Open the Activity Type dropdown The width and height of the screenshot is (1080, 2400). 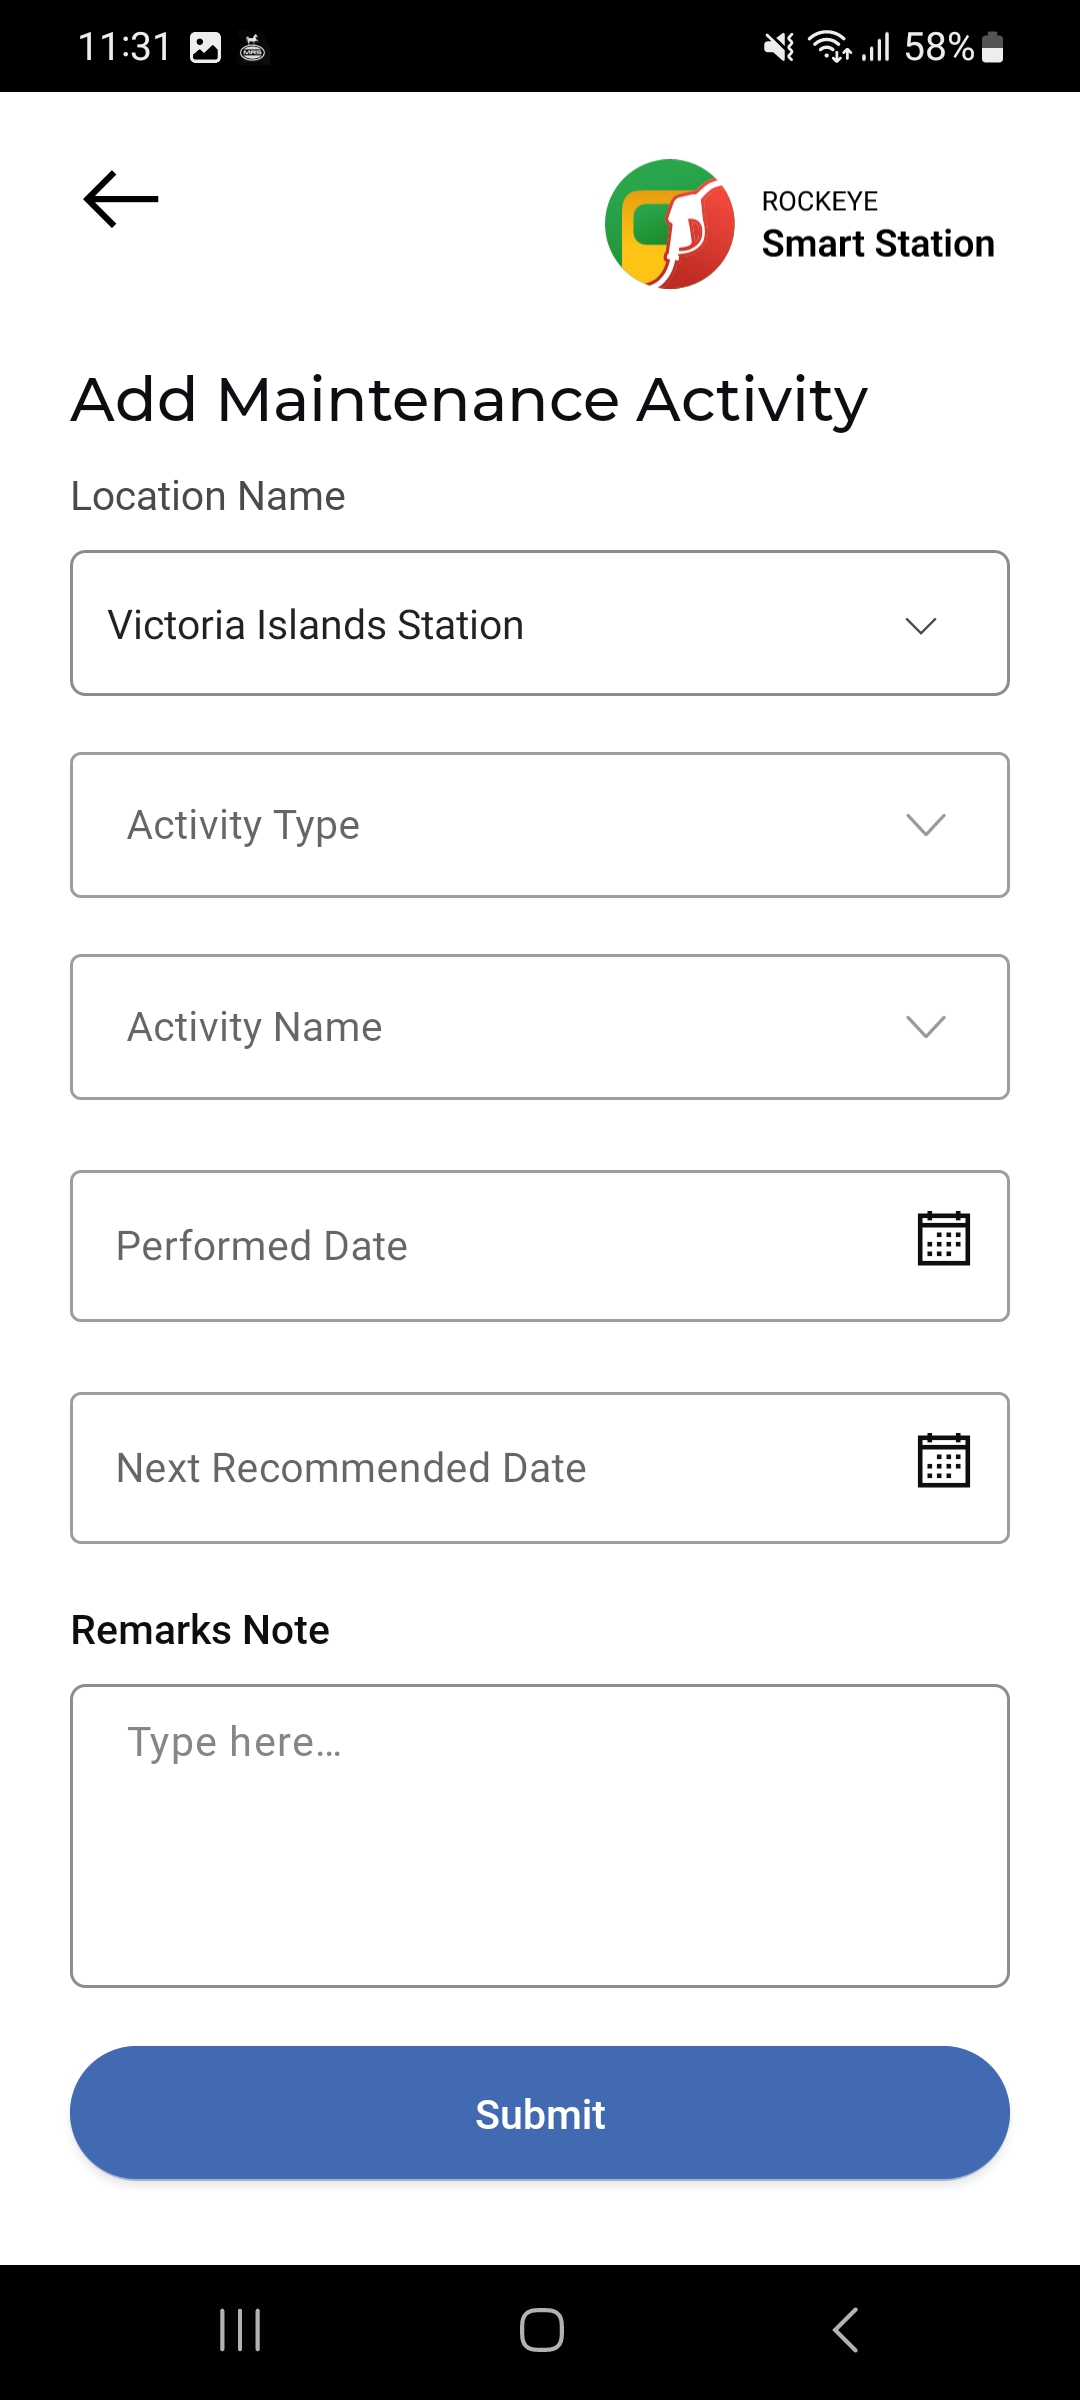[540, 825]
